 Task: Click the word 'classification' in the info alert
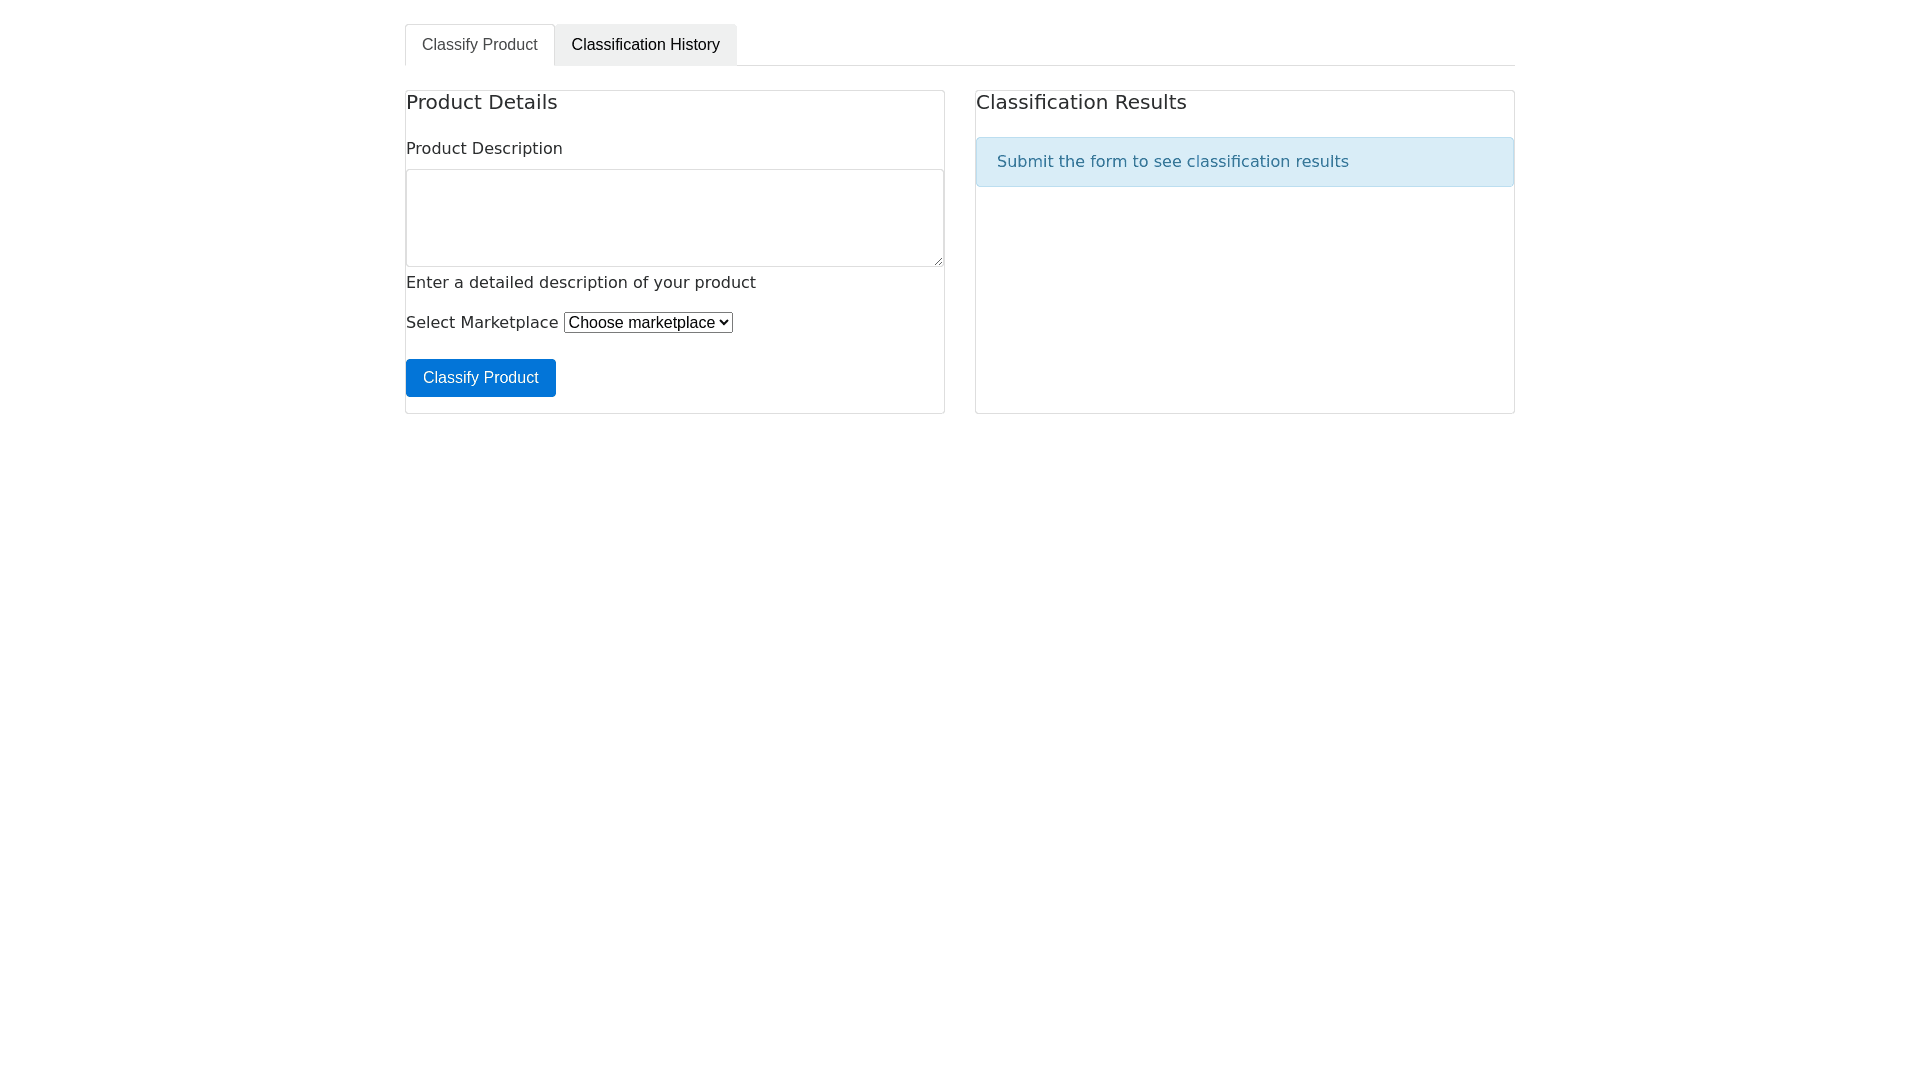click(1237, 162)
